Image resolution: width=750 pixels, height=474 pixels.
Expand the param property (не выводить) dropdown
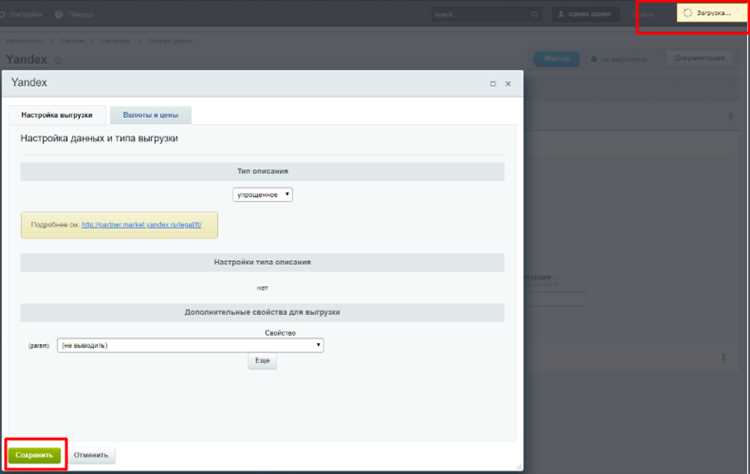tap(190, 345)
